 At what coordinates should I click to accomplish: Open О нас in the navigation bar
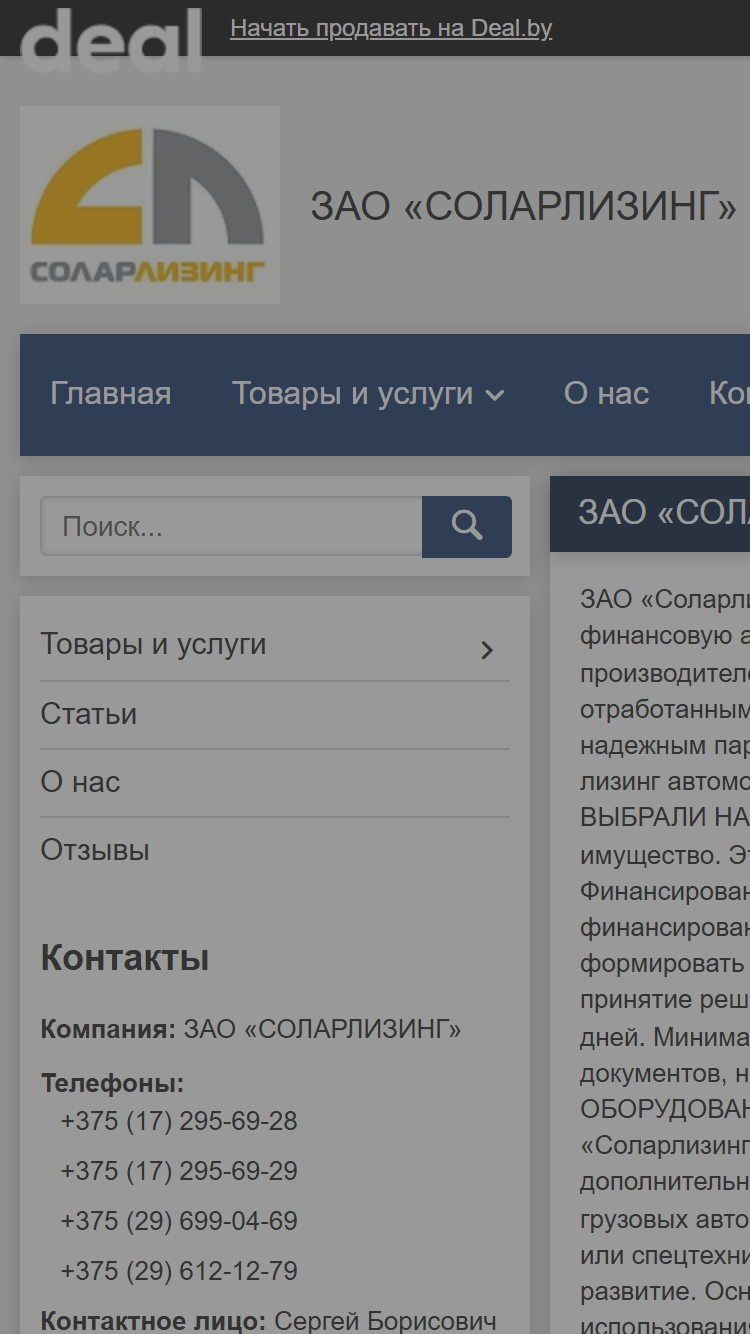606,394
